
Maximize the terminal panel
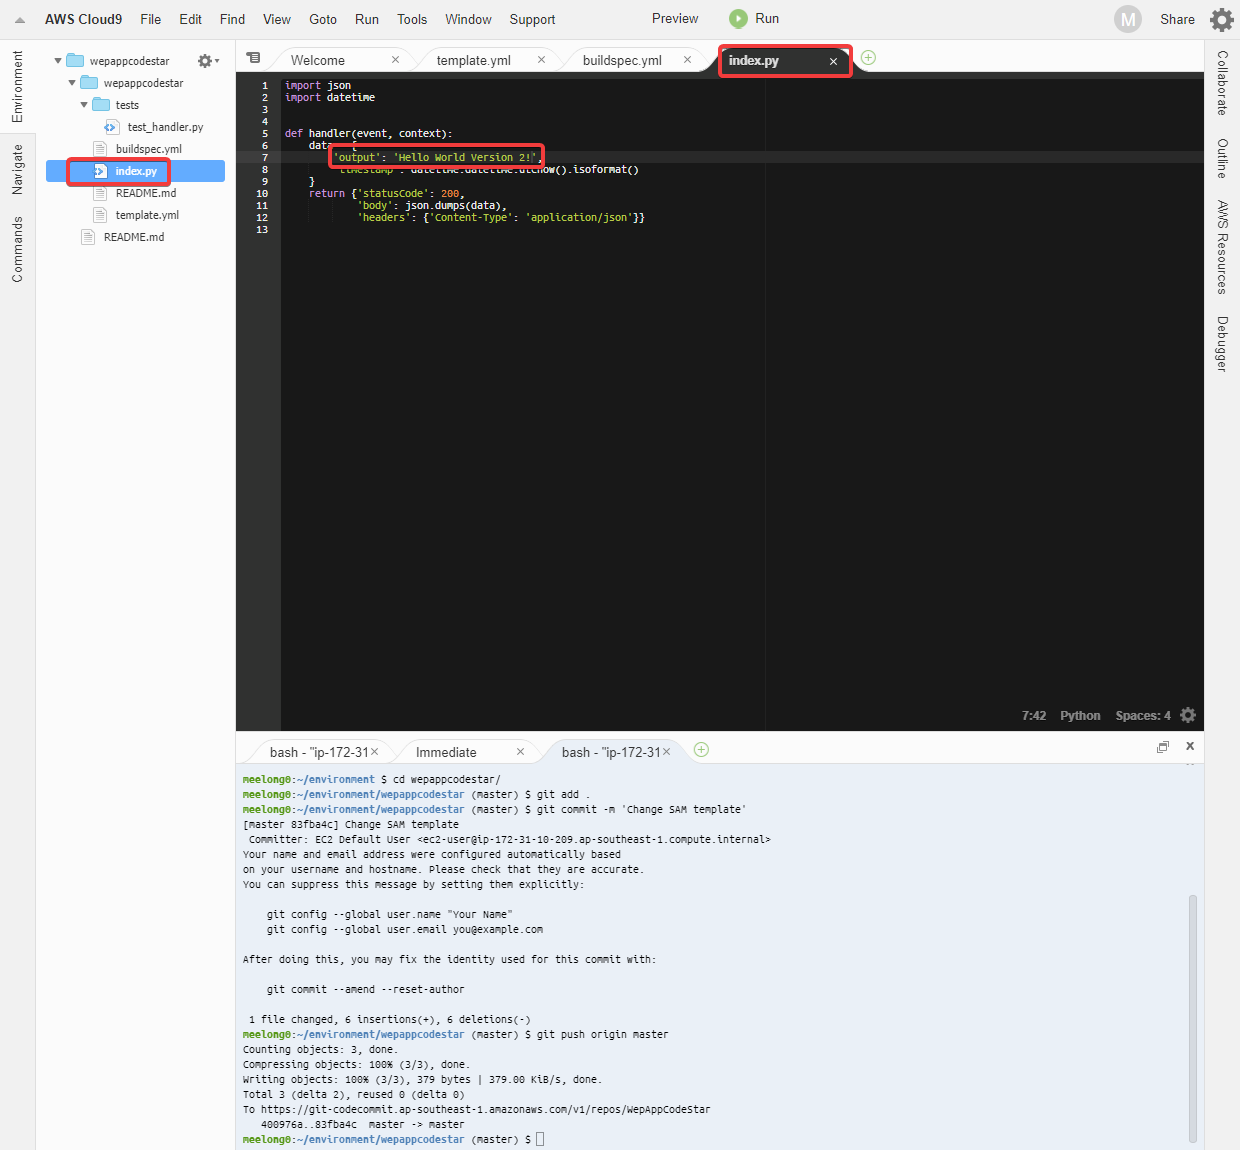pos(1163,747)
